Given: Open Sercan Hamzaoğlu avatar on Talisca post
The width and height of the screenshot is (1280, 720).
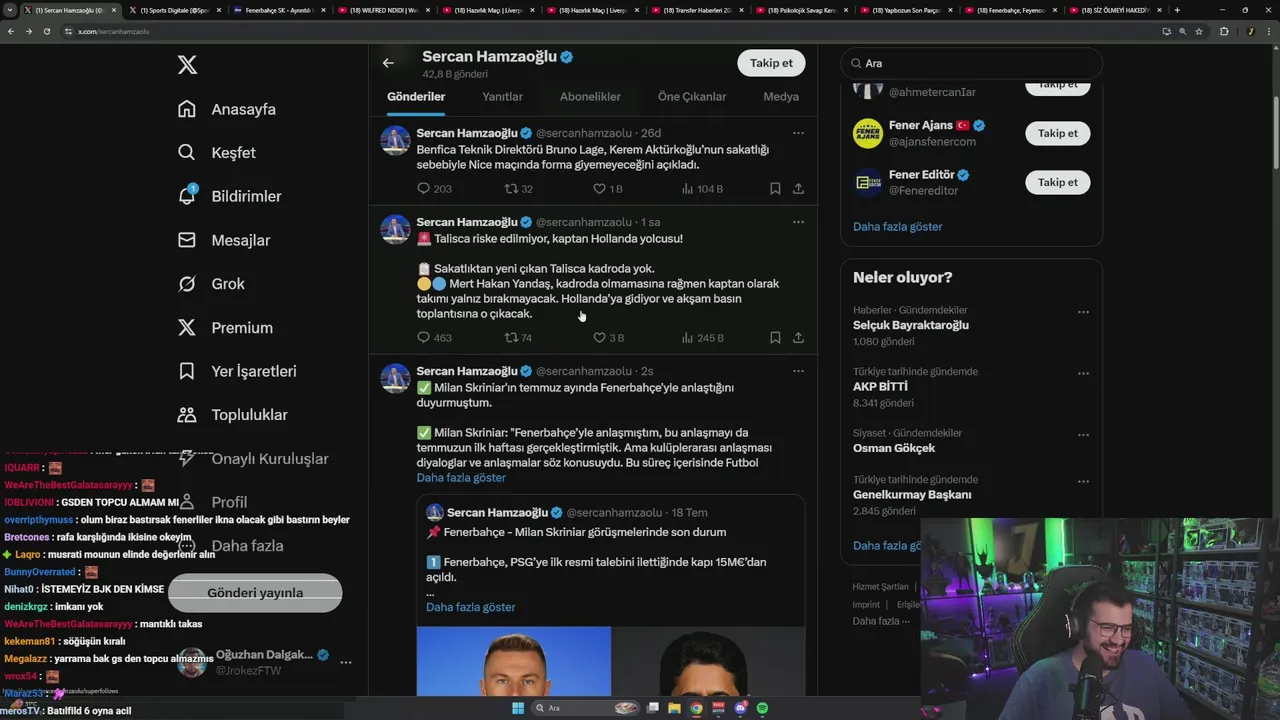Looking at the screenshot, I should [396, 229].
